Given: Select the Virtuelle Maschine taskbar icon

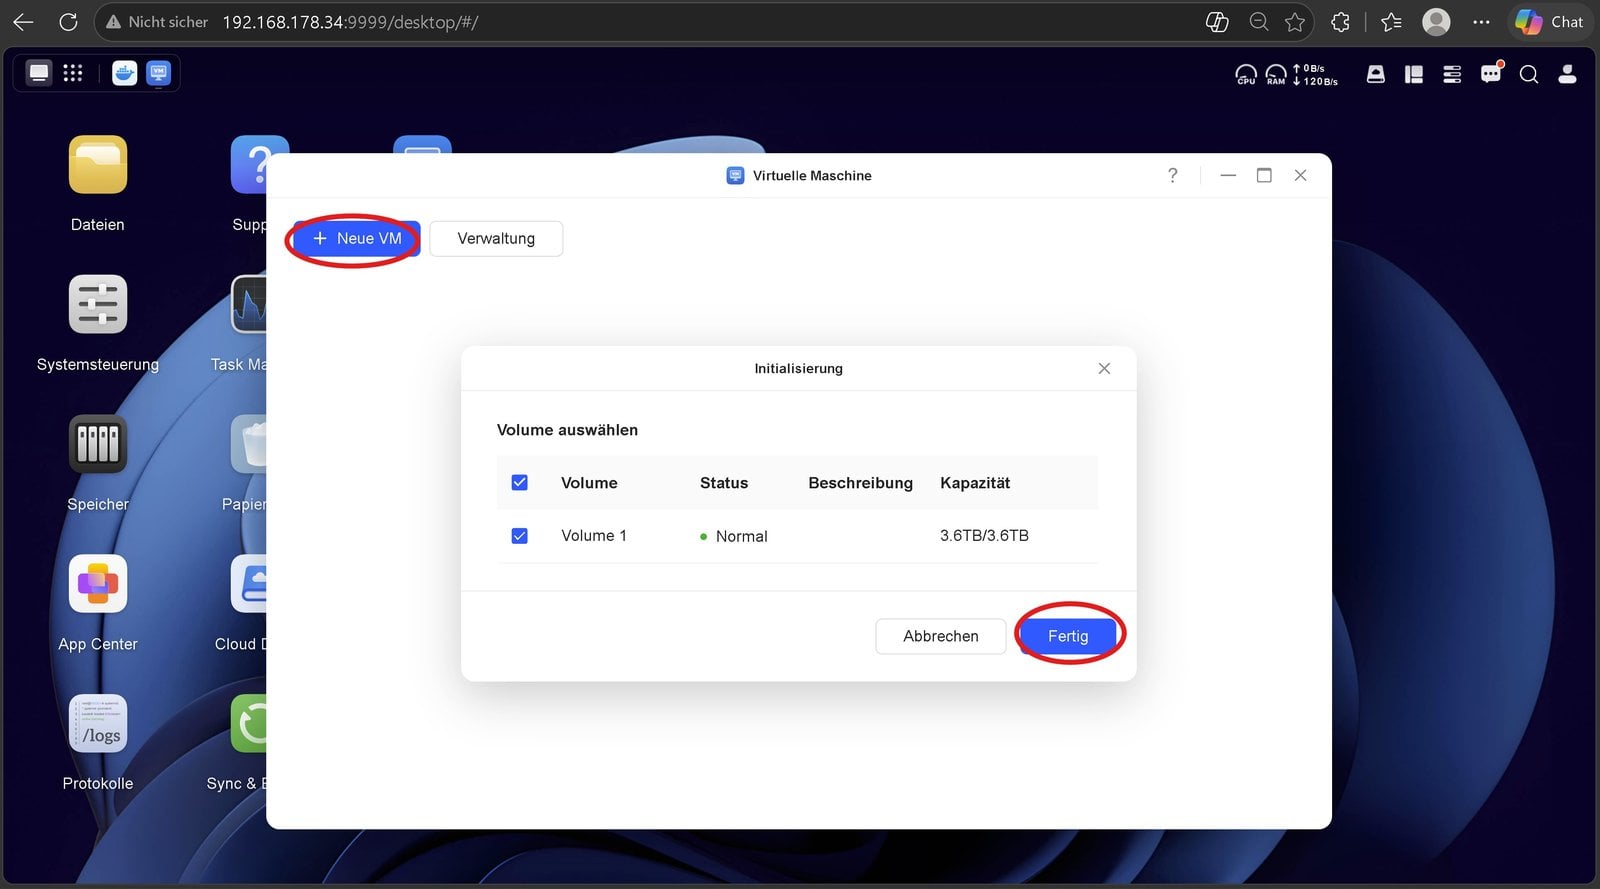Looking at the screenshot, I should coord(158,73).
